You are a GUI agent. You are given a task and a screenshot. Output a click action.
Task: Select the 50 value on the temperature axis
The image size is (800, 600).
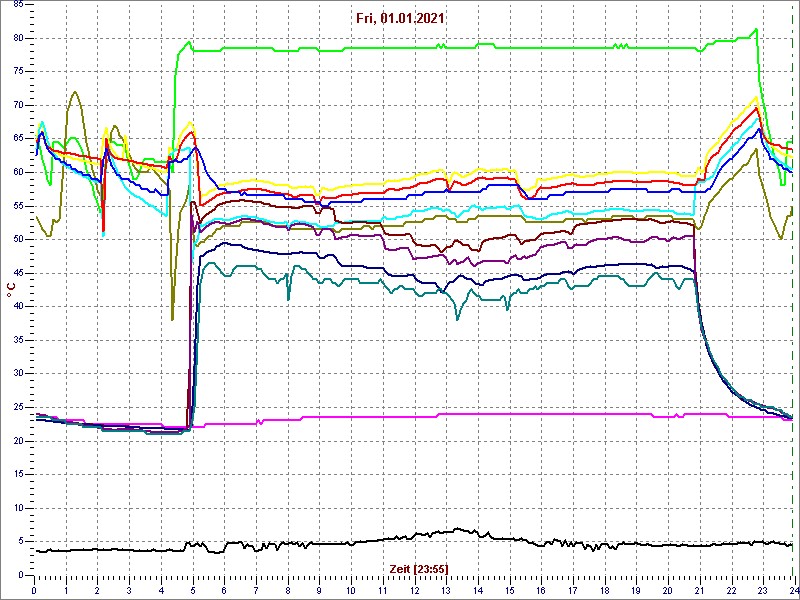17,240
